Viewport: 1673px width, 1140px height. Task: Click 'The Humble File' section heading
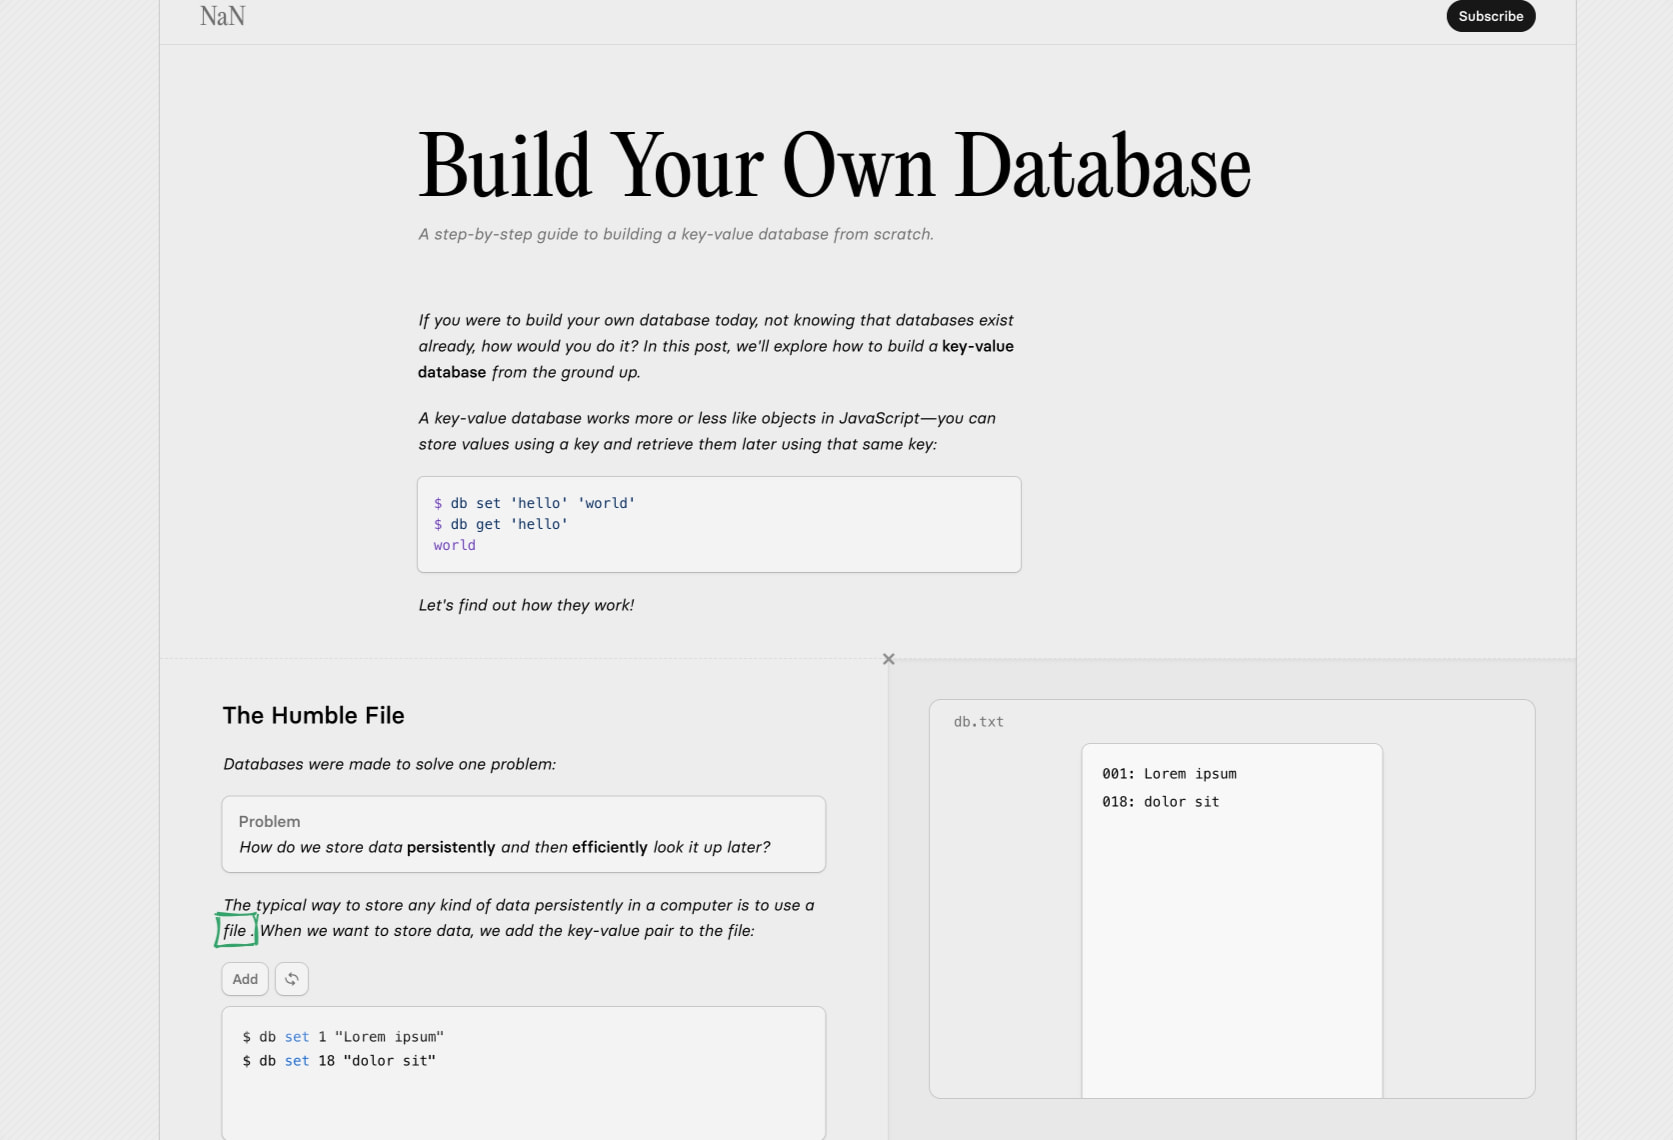(313, 715)
